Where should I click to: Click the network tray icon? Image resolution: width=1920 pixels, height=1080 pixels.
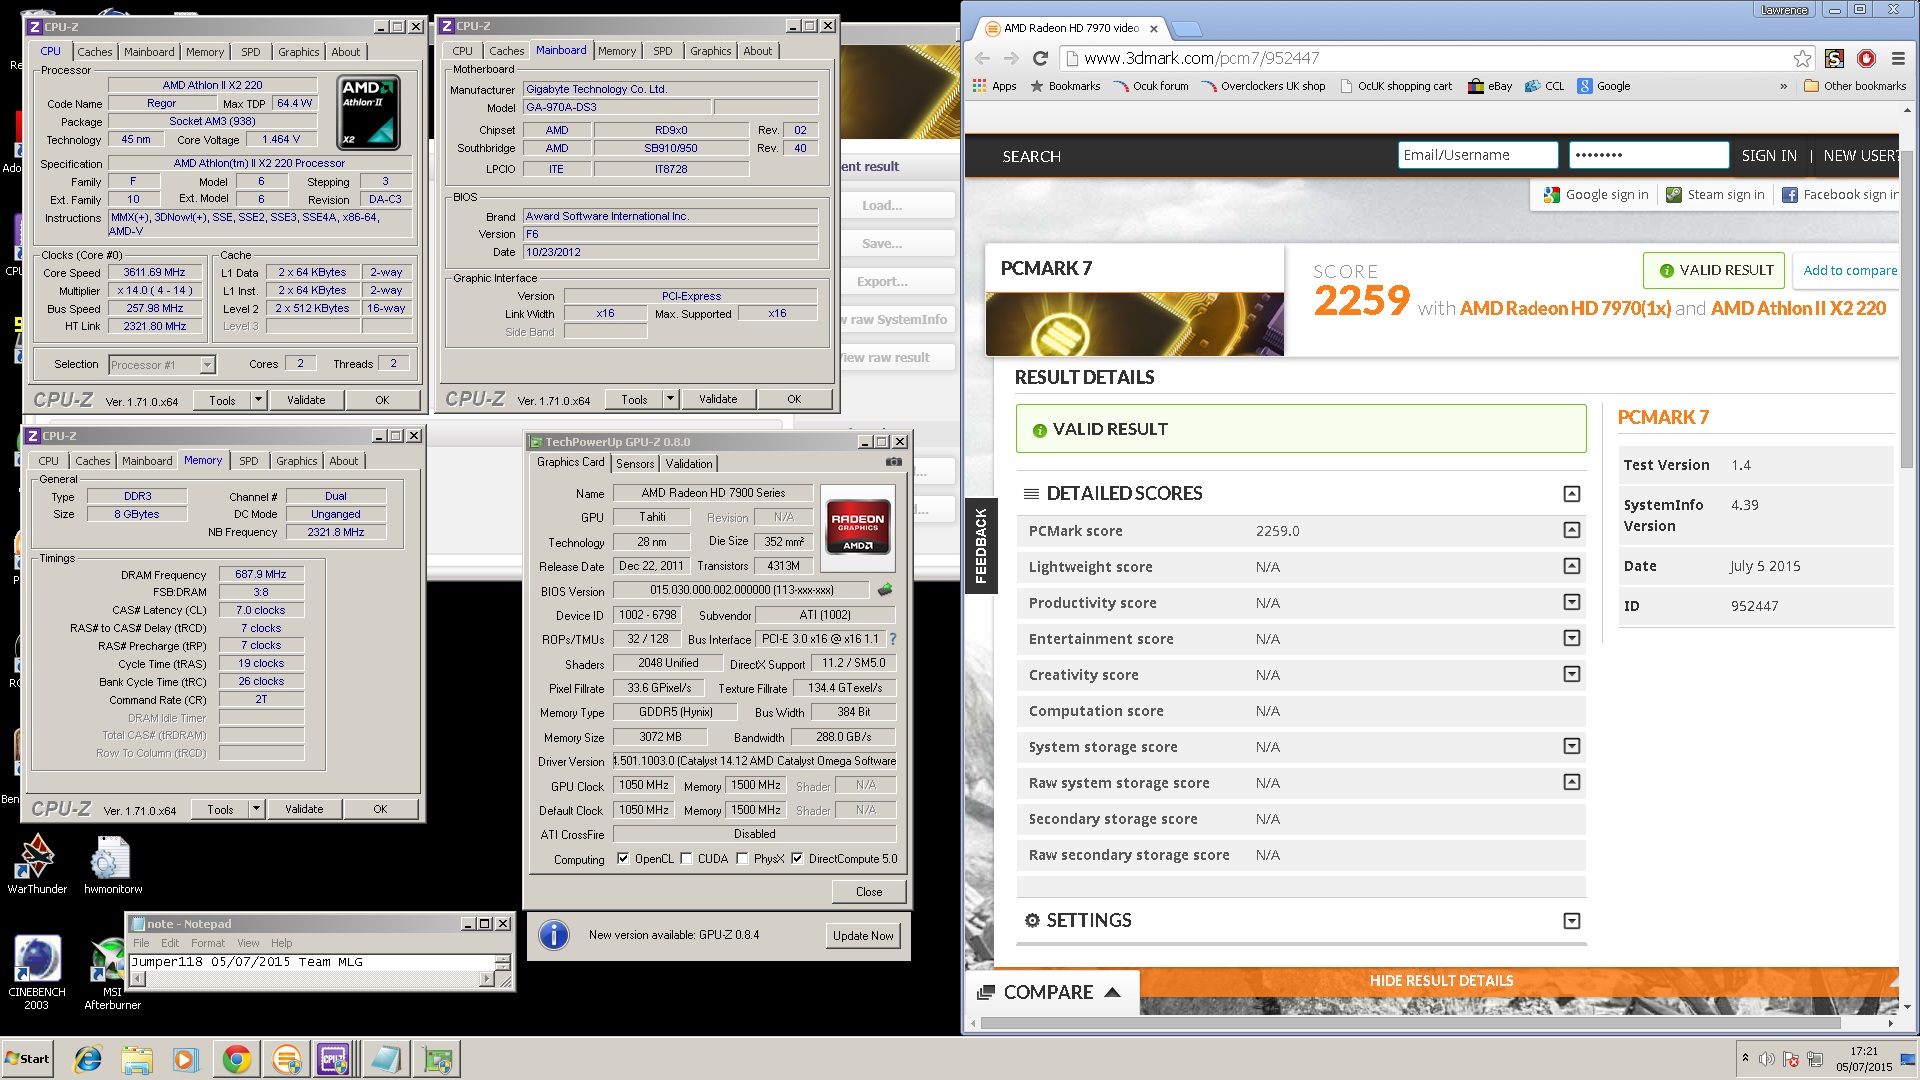pos(1815,1059)
